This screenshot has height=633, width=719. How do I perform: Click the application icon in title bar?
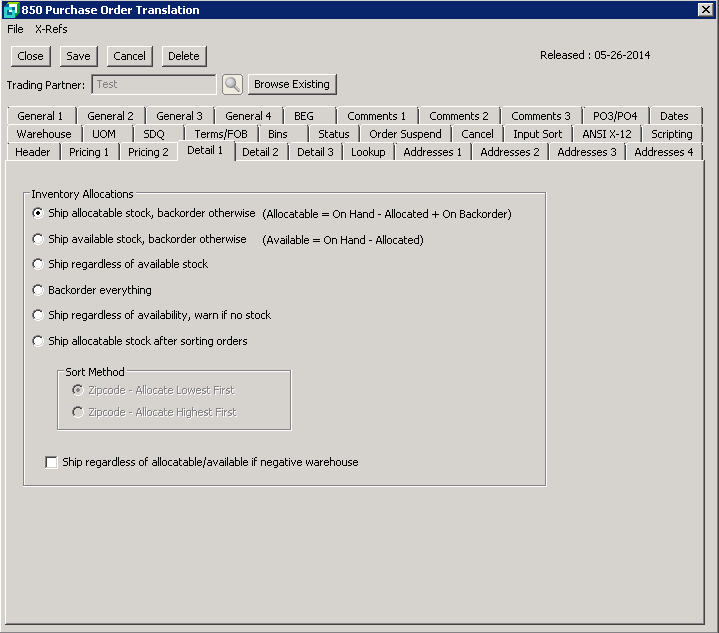pos(10,10)
